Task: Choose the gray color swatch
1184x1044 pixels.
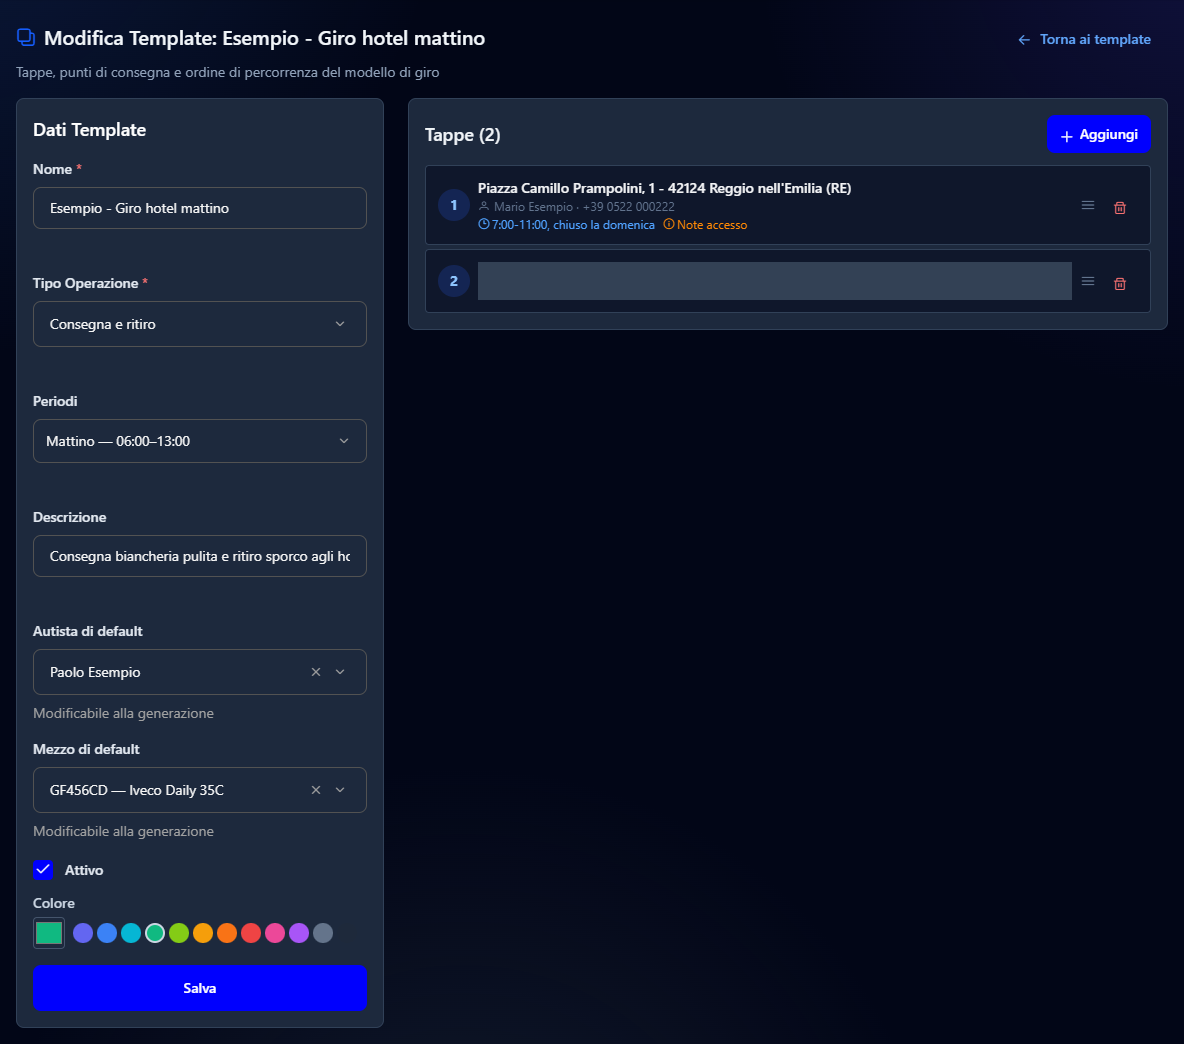Action: click(322, 933)
